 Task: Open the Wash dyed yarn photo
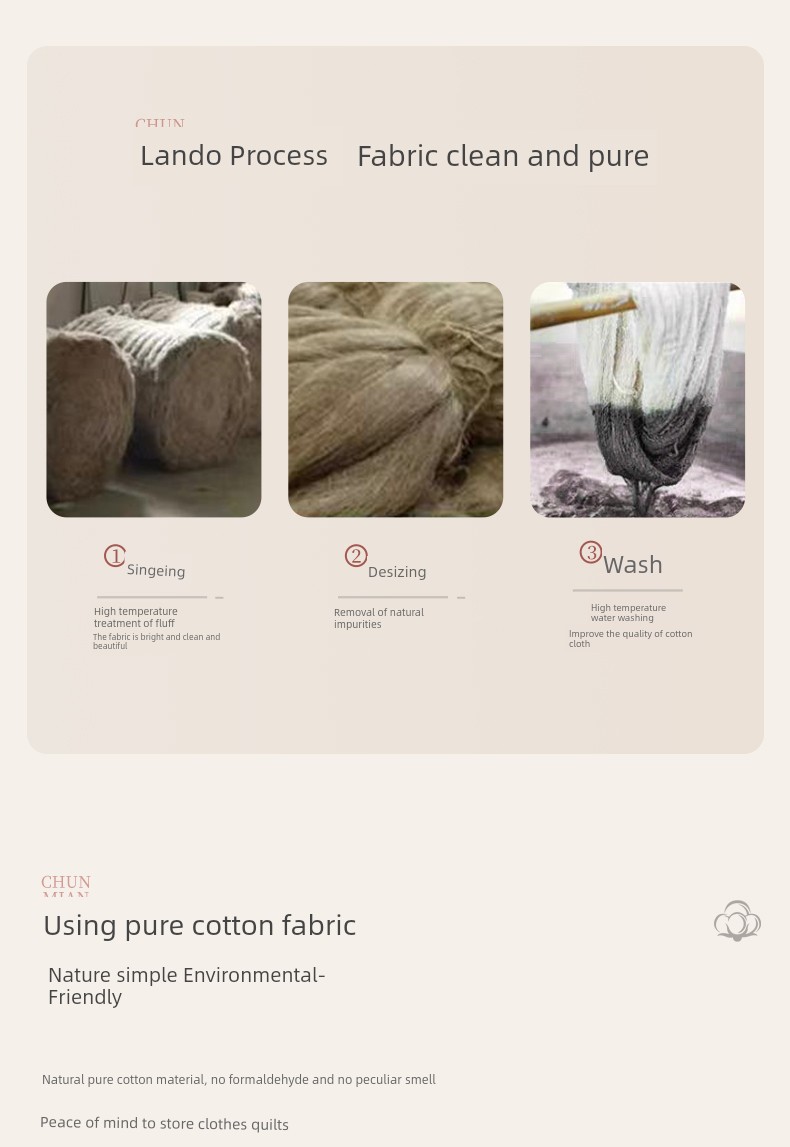(x=637, y=399)
